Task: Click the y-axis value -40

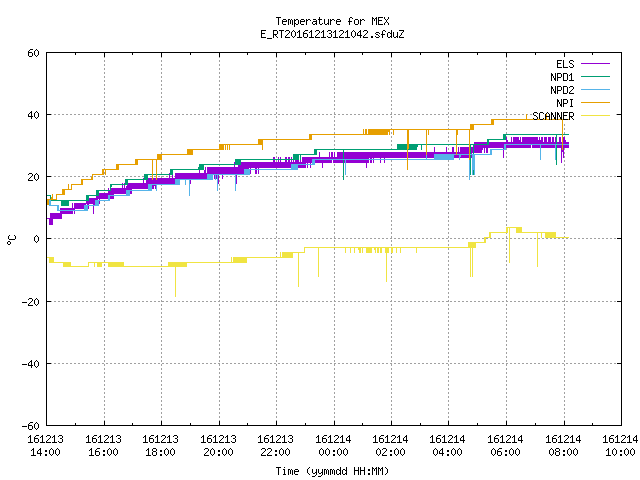Action: pyautogui.click(x=31, y=364)
